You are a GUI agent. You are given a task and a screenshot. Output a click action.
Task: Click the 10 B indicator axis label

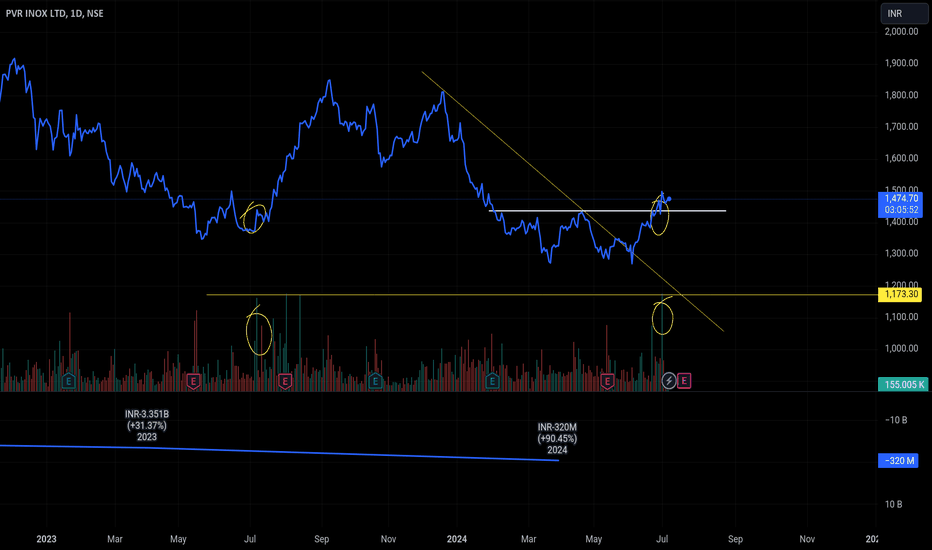click(893, 504)
